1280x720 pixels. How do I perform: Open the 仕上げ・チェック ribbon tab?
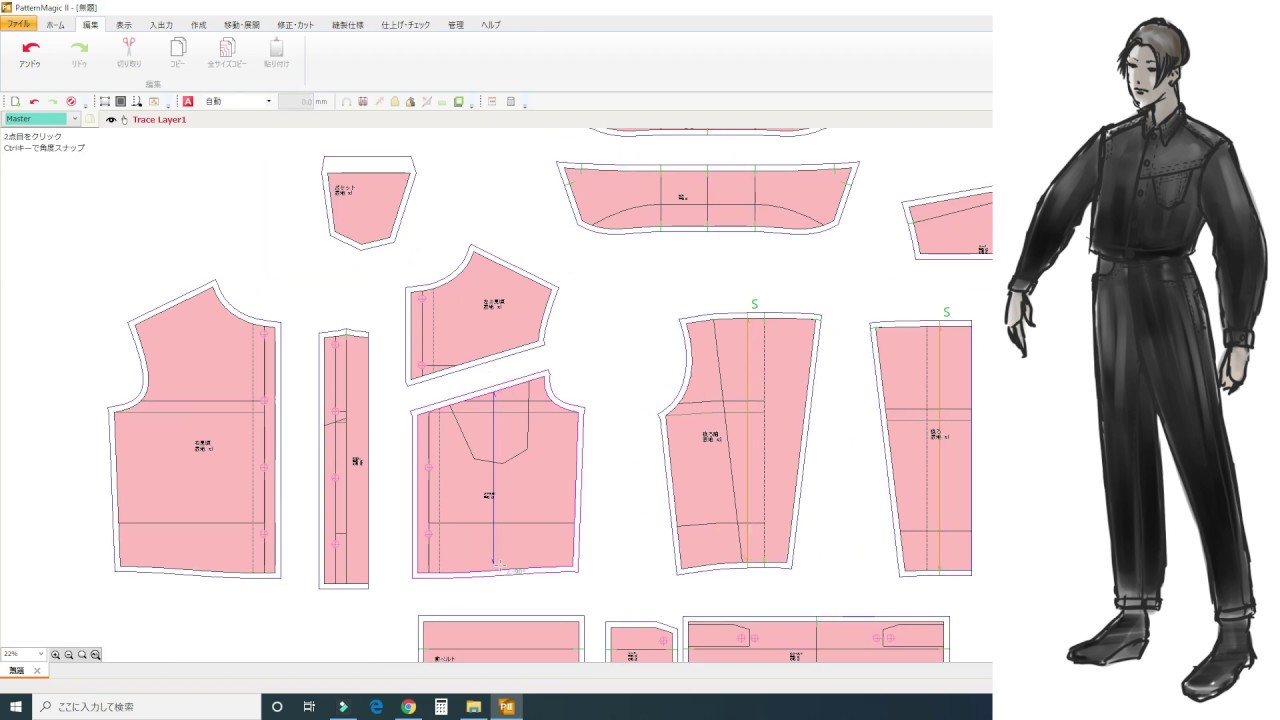[406, 24]
